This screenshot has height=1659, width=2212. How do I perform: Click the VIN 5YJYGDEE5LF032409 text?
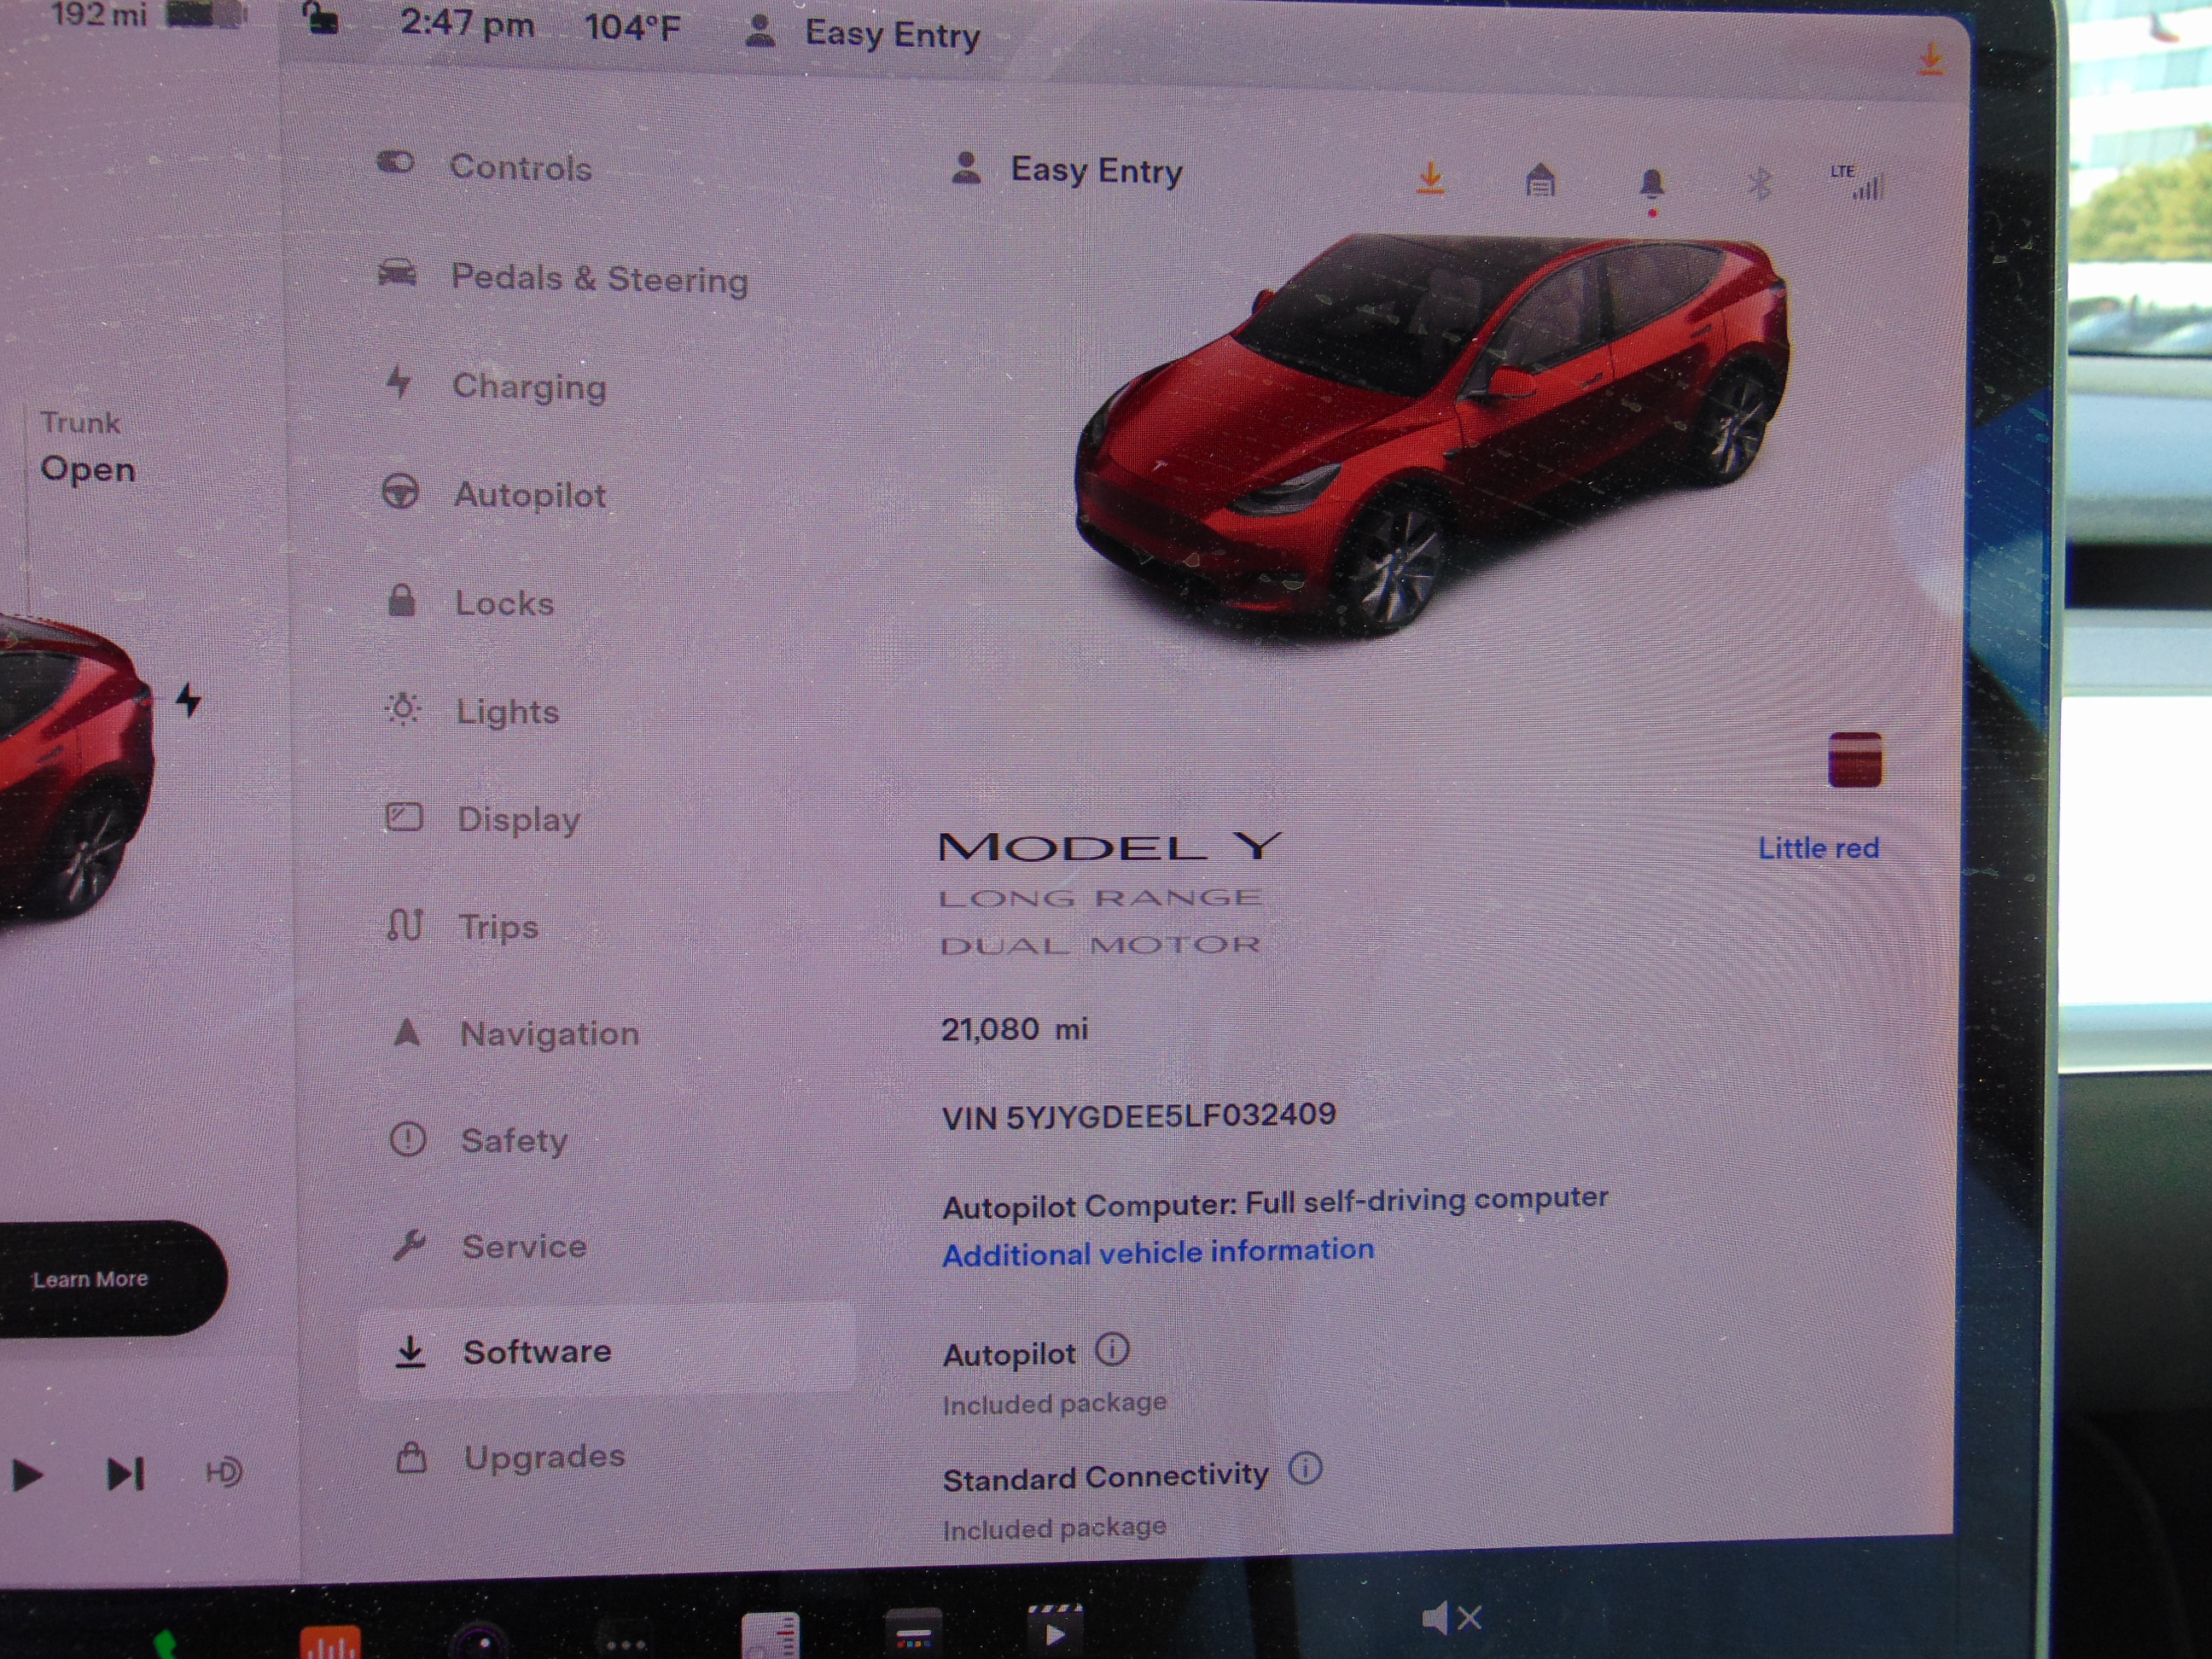(x=1139, y=1116)
